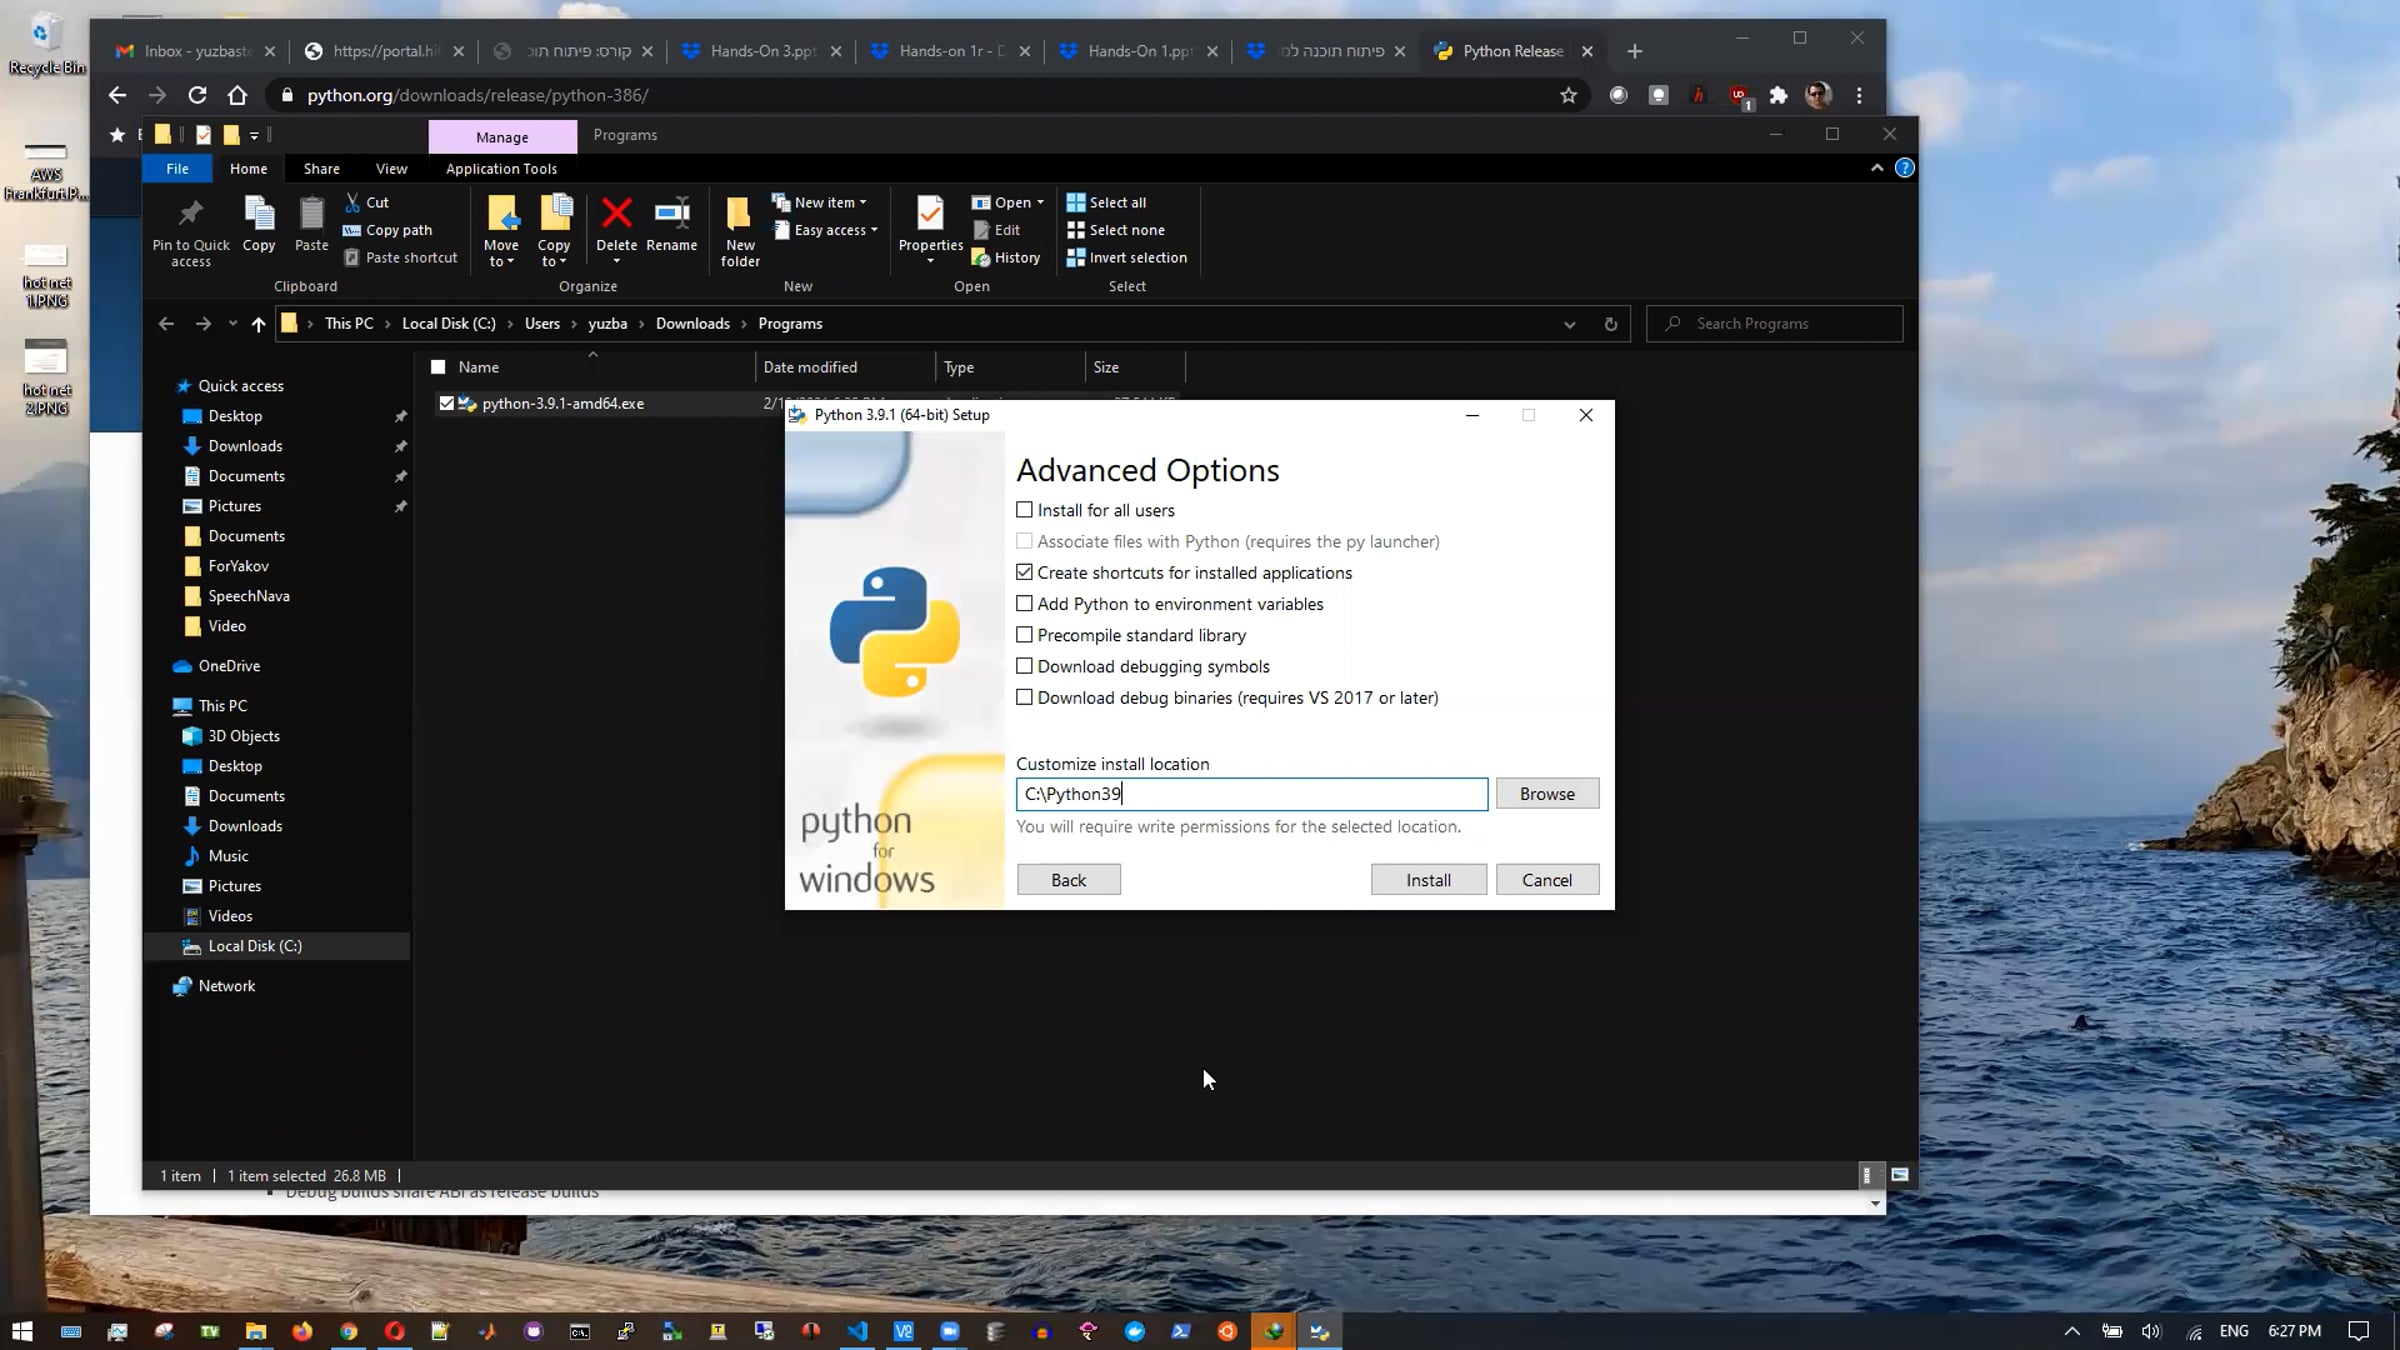The image size is (2400, 1350).
Task: Click the Select all command
Action: 1106,202
